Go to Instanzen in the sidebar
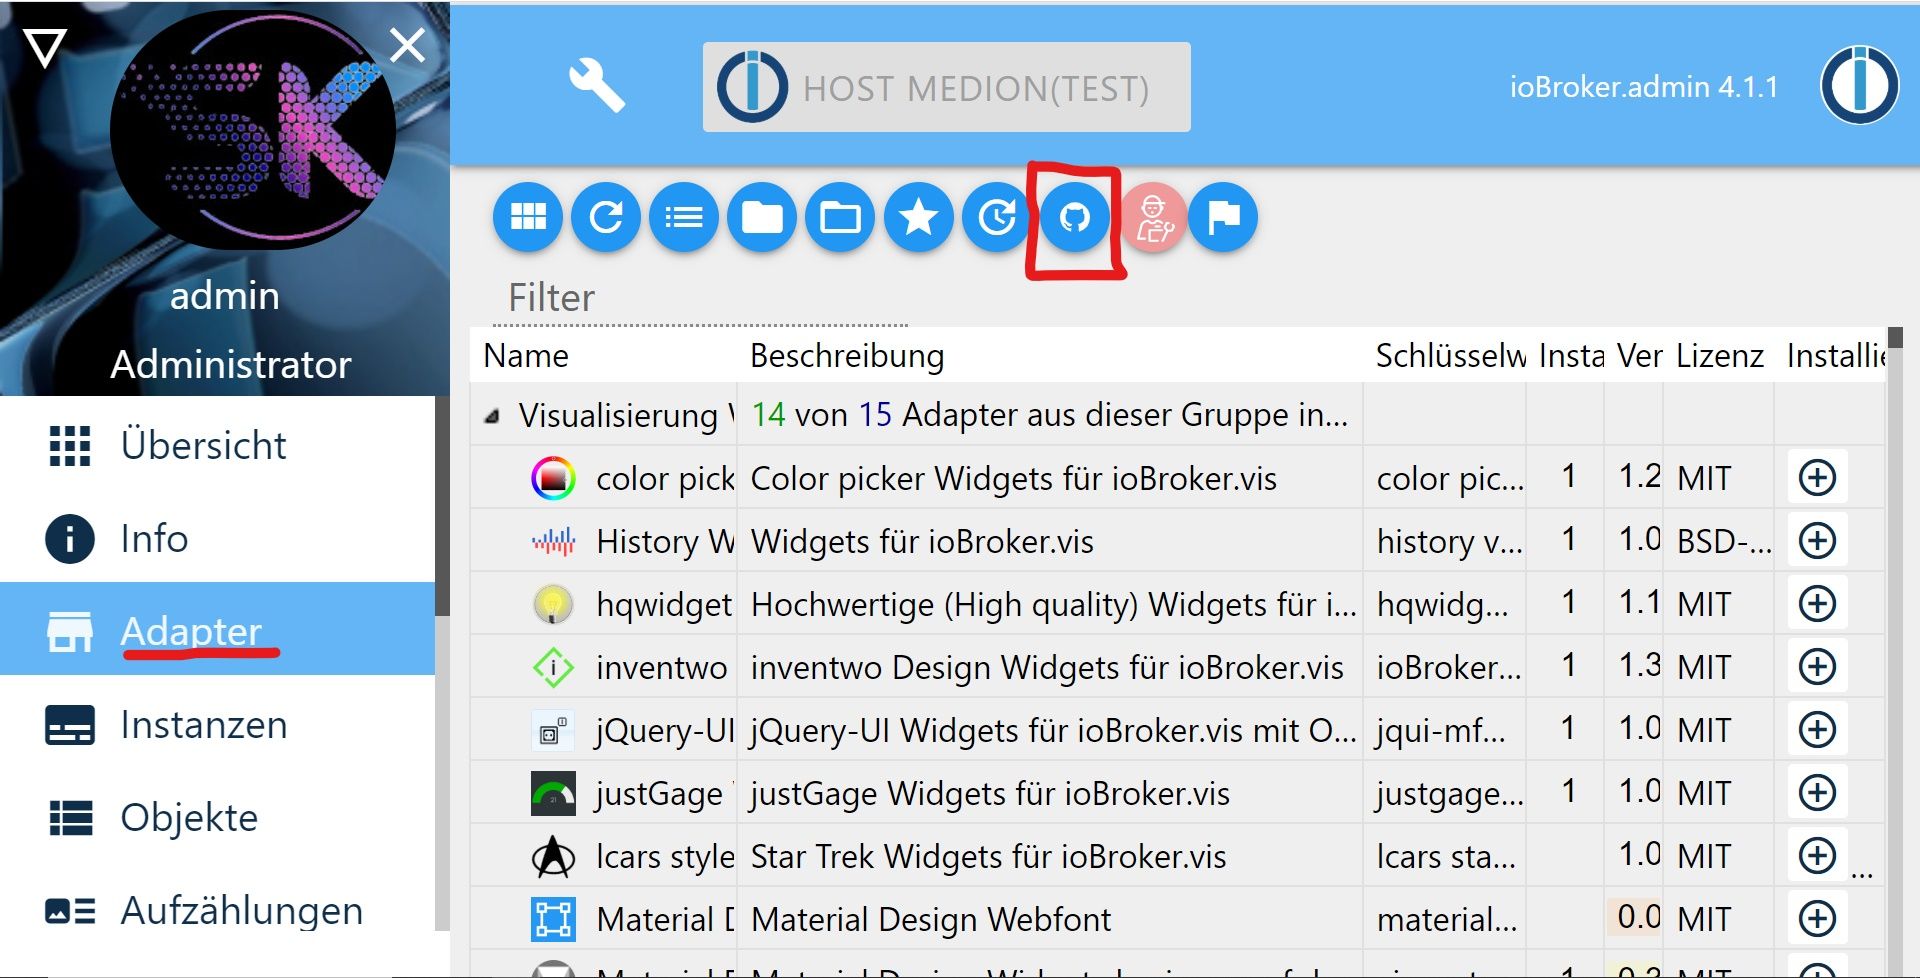The width and height of the screenshot is (1920, 978). 218,724
